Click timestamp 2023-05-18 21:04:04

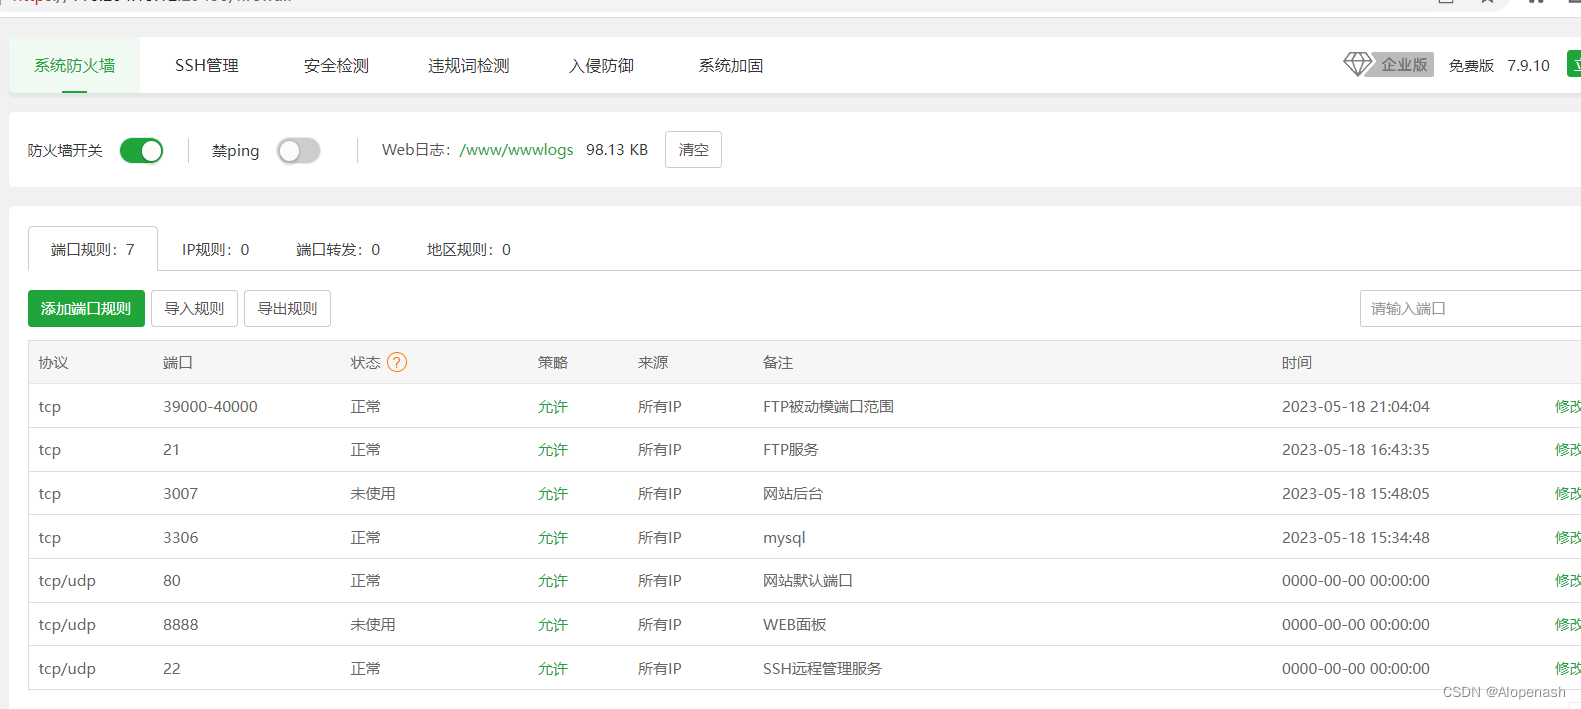pyautogui.click(x=1356, y=406)
